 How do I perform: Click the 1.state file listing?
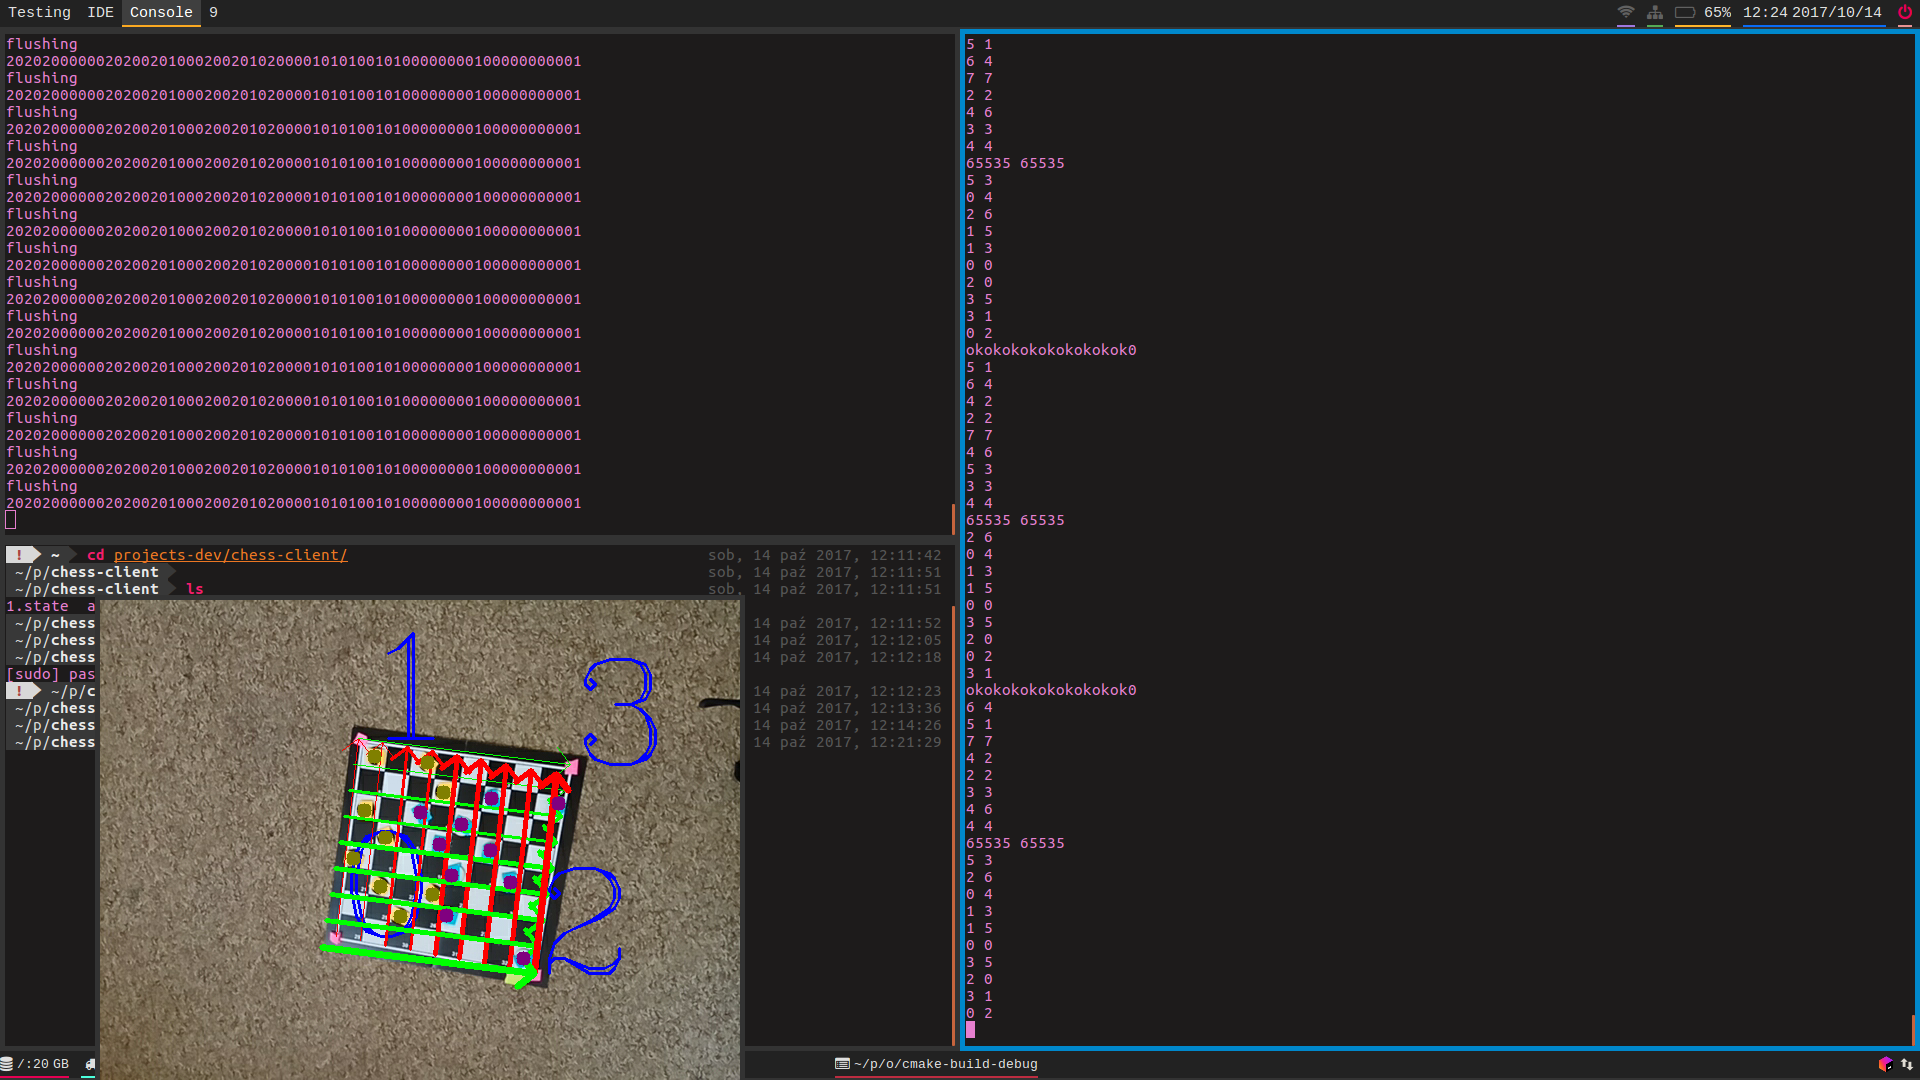[37, 606]
